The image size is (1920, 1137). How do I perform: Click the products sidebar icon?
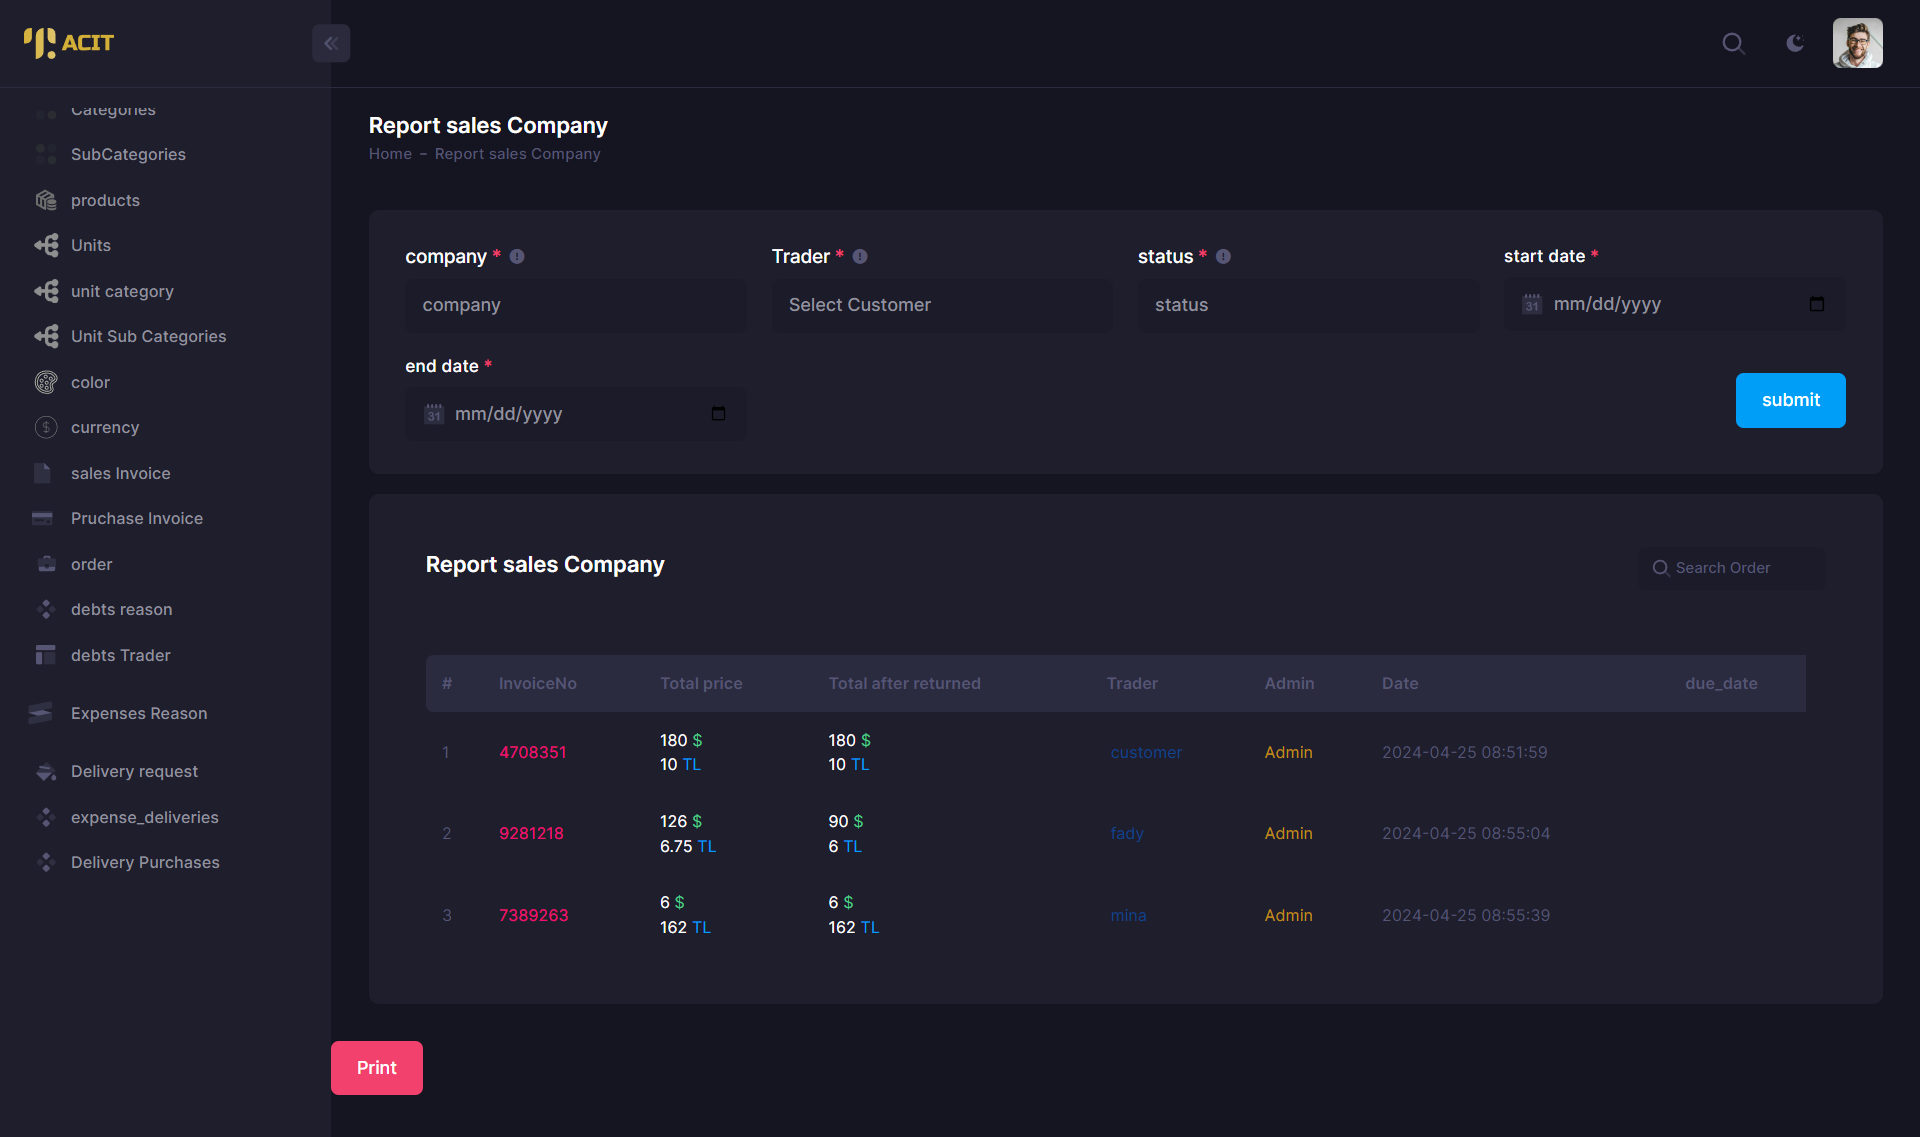click(46, 200)
